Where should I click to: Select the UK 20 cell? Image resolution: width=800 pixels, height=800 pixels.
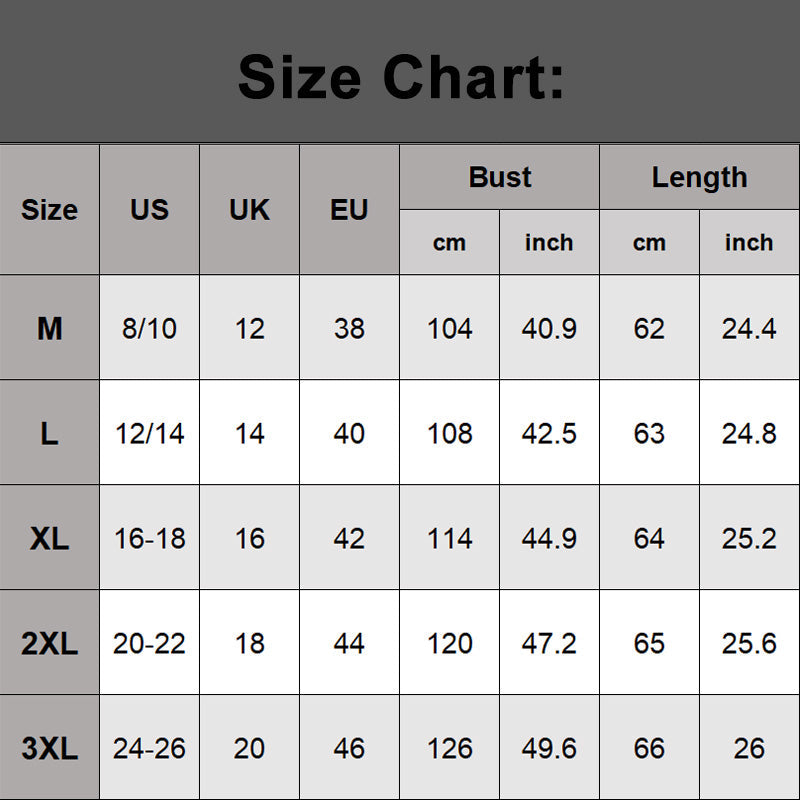[x=249, y=748]
